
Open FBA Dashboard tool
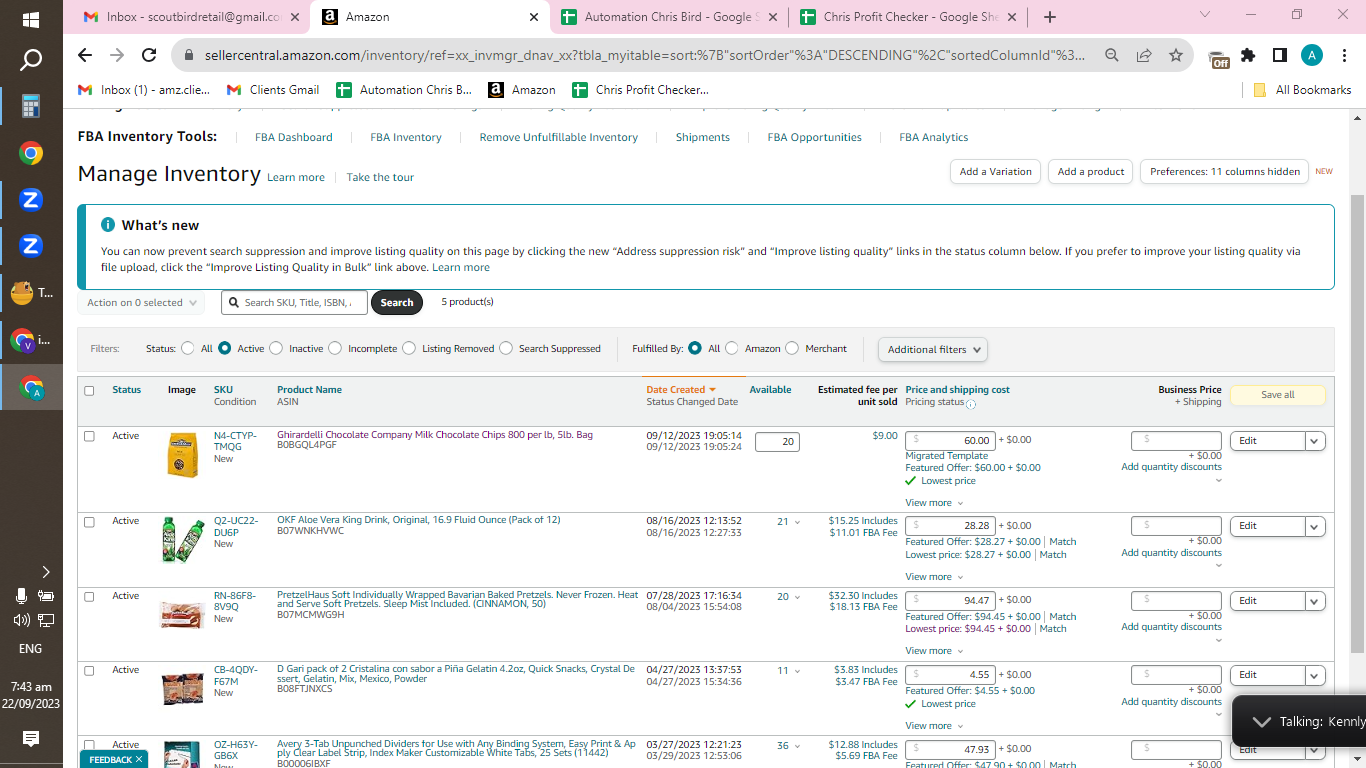[294, 138]
